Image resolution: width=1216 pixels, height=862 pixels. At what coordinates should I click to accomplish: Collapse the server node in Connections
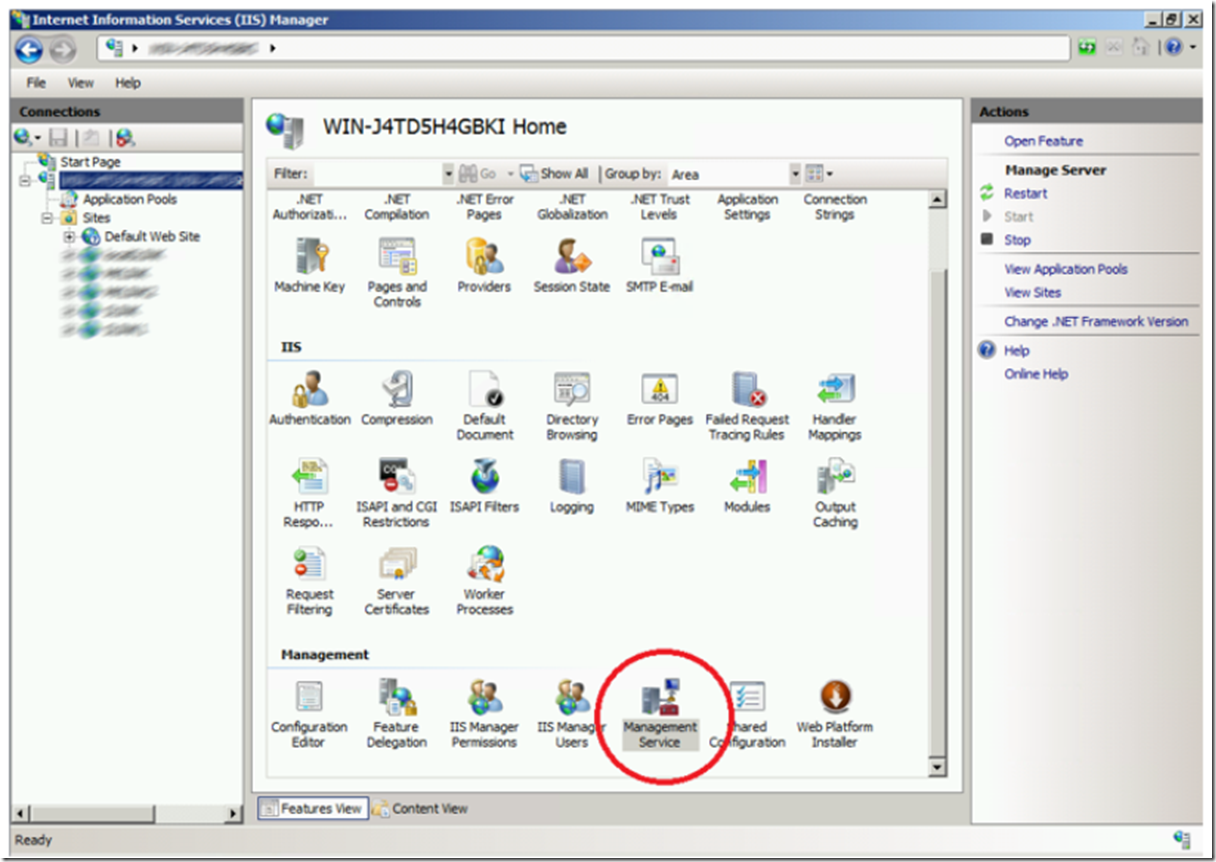click(x=25, y=180)
